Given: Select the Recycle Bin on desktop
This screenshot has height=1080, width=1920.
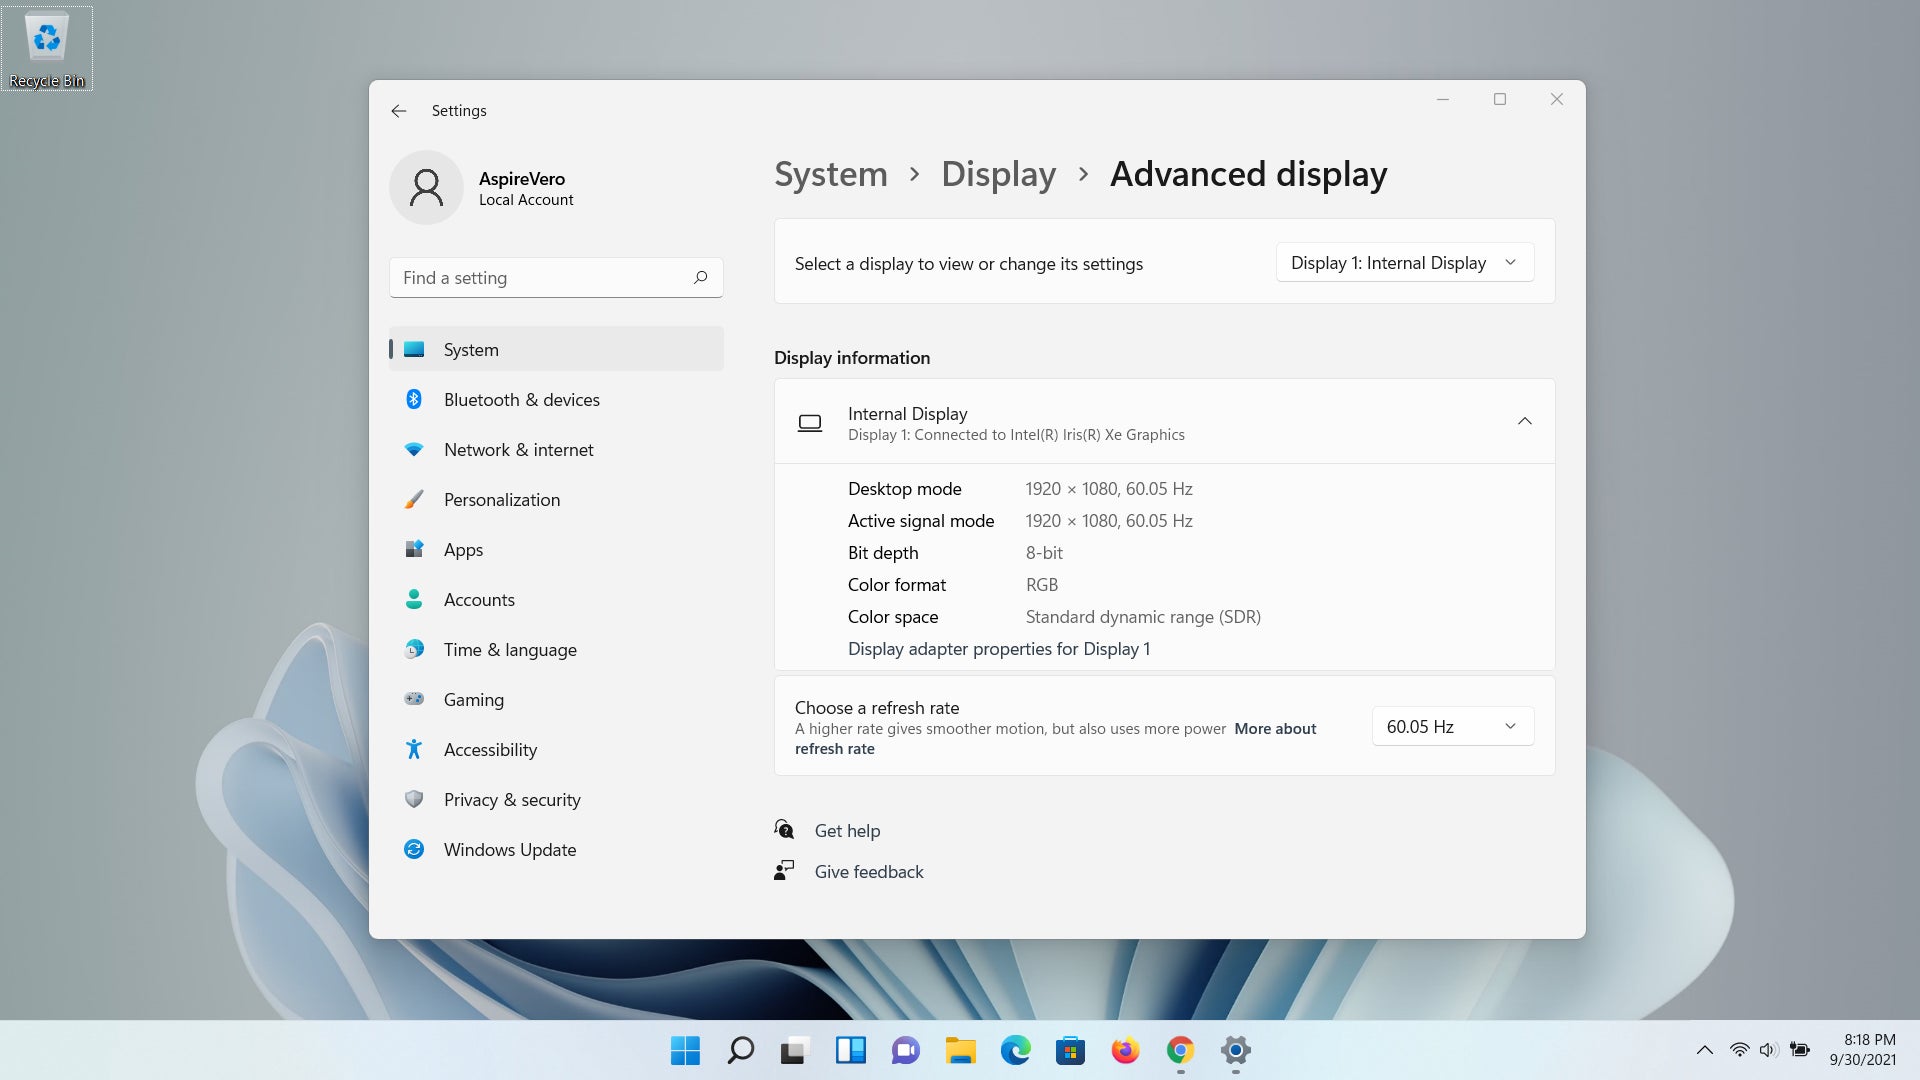Looking at the screenshot, I should (47, 49).
